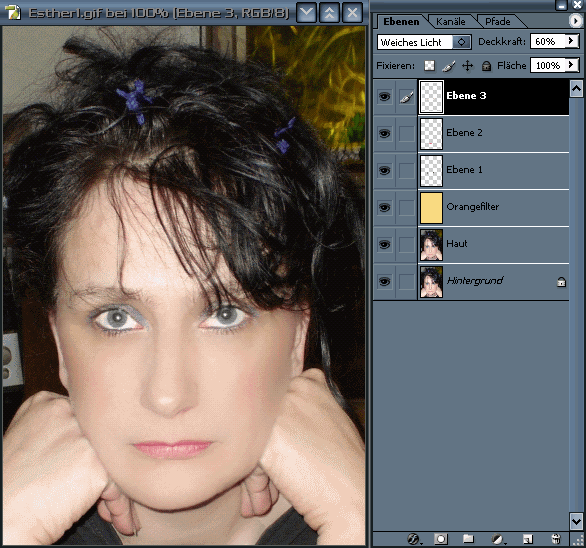Close the Esther1.gif document window

352,13
